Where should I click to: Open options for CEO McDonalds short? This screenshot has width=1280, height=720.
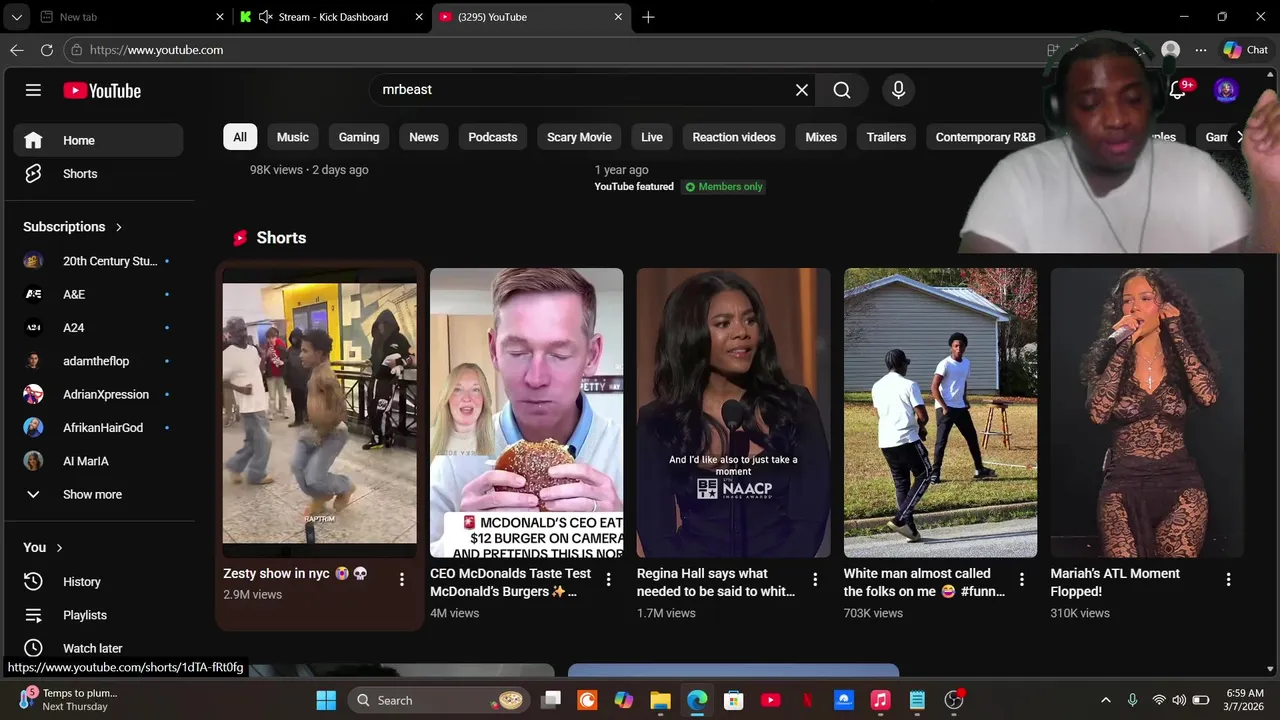pyautogui.click(x=608, y=580)
